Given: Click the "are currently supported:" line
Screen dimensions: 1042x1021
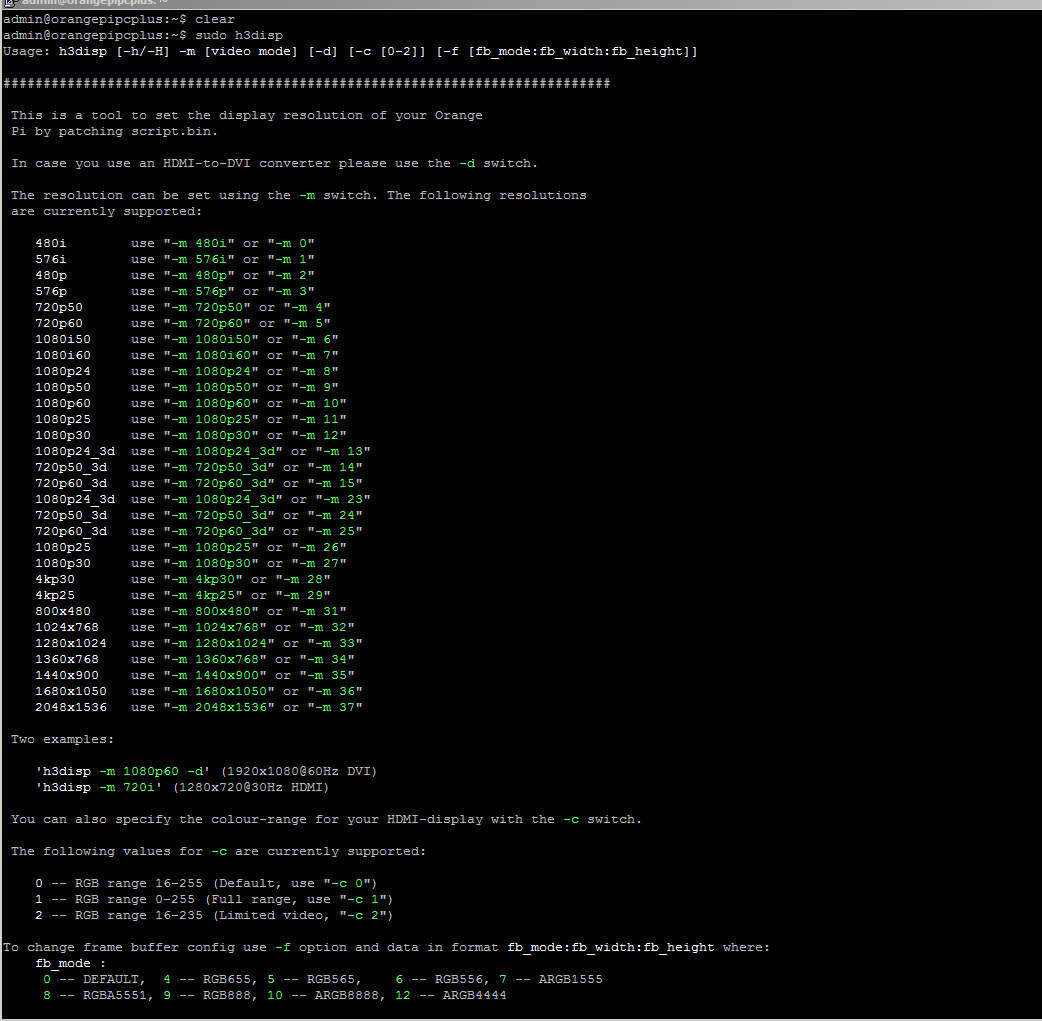Looking at the screenshot, I should click(x=106, y=211).
